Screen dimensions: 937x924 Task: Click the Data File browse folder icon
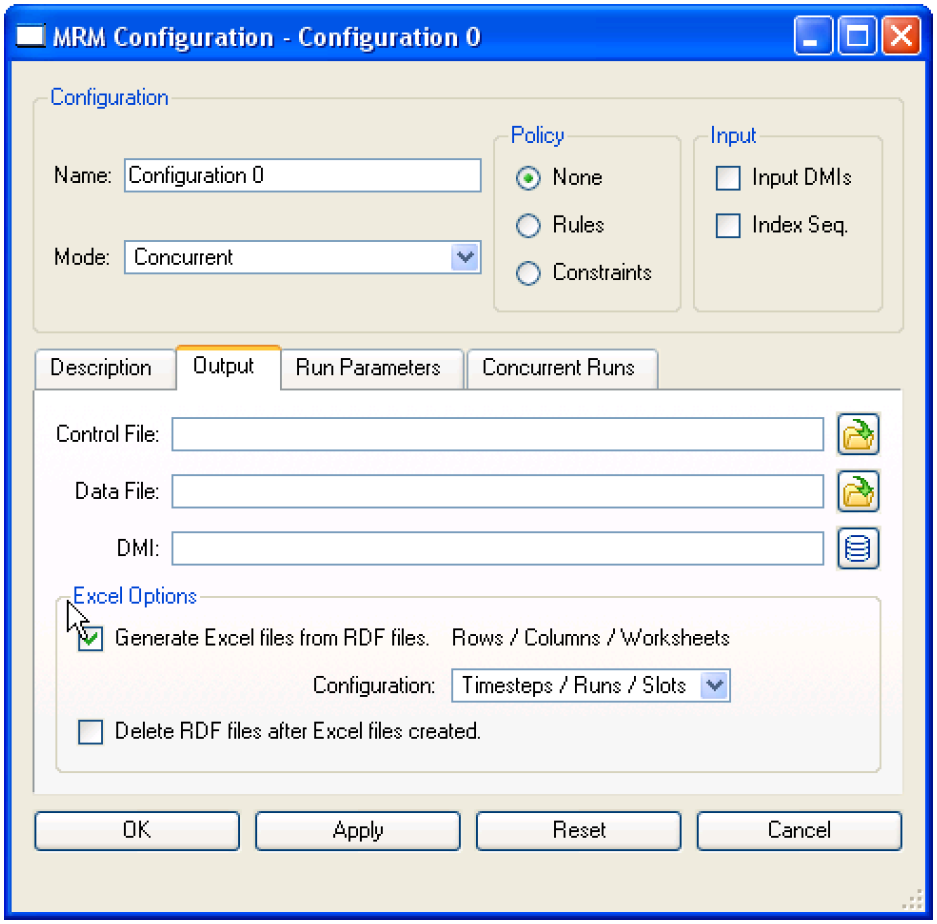pos(858,492)
